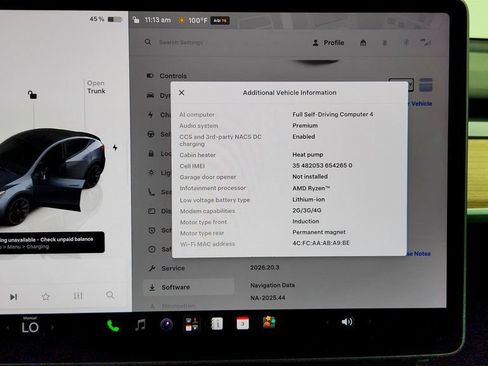Tap the volume speaker icon
This screenshot has height=366, width=488.
(347, 322)
